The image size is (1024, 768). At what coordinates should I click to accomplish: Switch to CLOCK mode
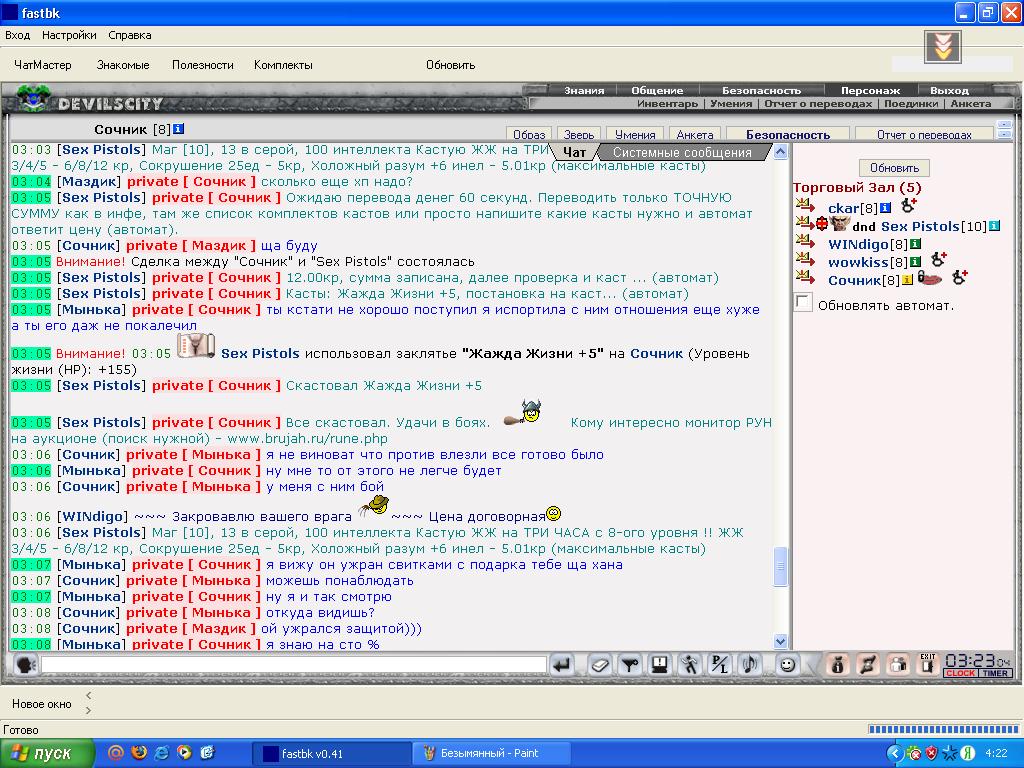[960, 673]
